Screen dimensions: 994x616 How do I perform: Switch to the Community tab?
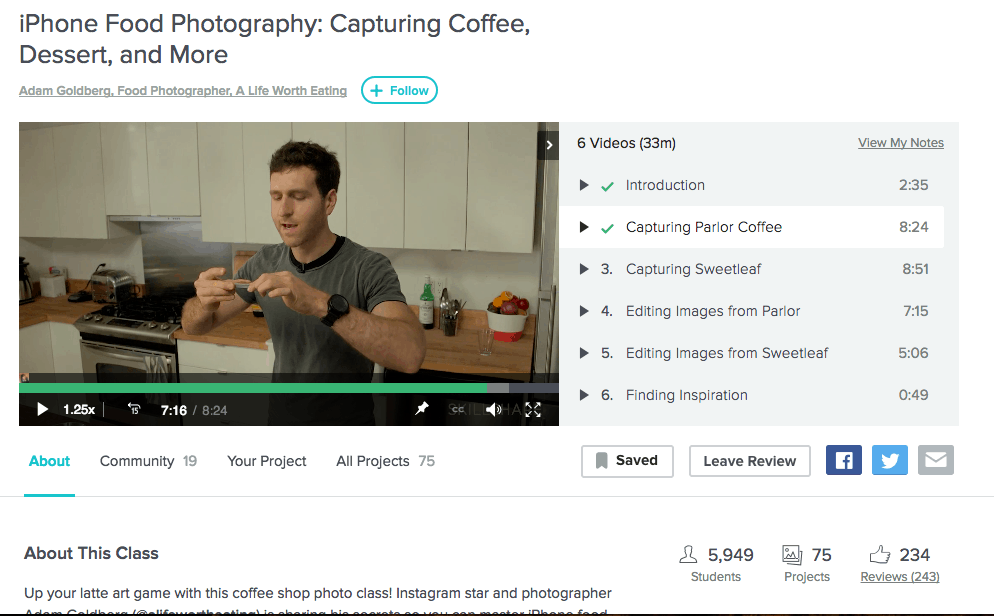point(148,461)
